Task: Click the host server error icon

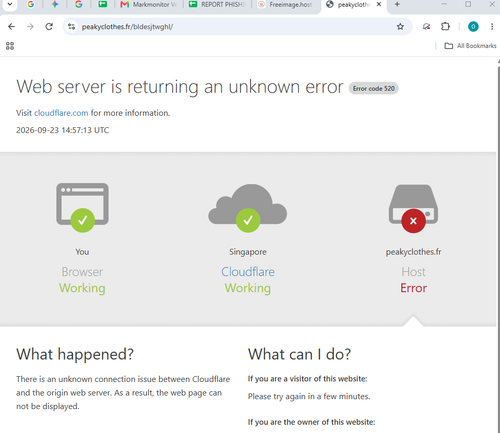Action: (x=413, y=209)
